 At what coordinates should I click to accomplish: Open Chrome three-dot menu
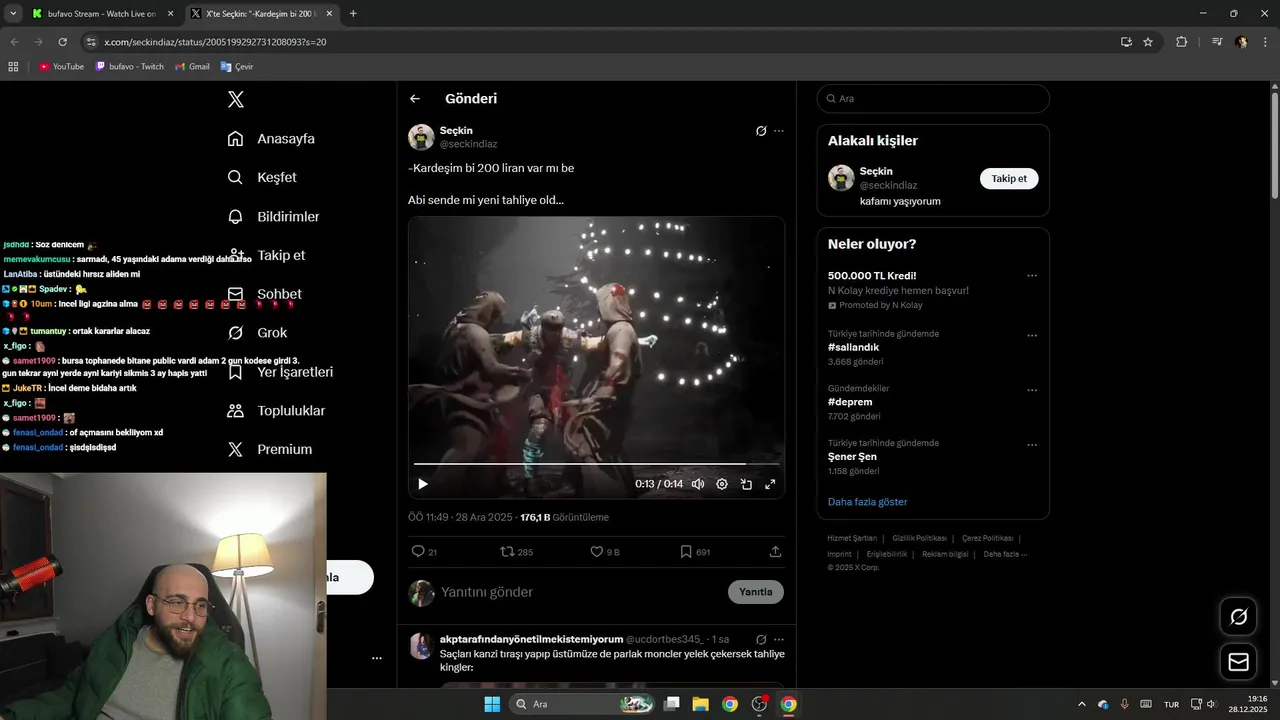click(x=1265, y=42)
